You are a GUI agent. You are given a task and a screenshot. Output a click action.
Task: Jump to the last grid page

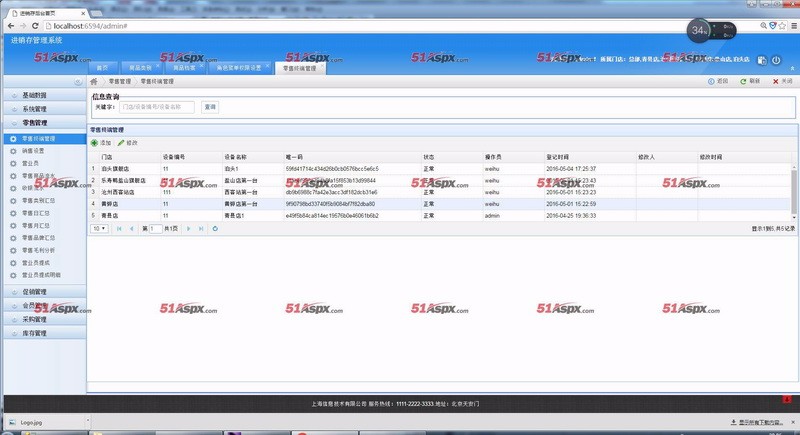coord(201,228)
